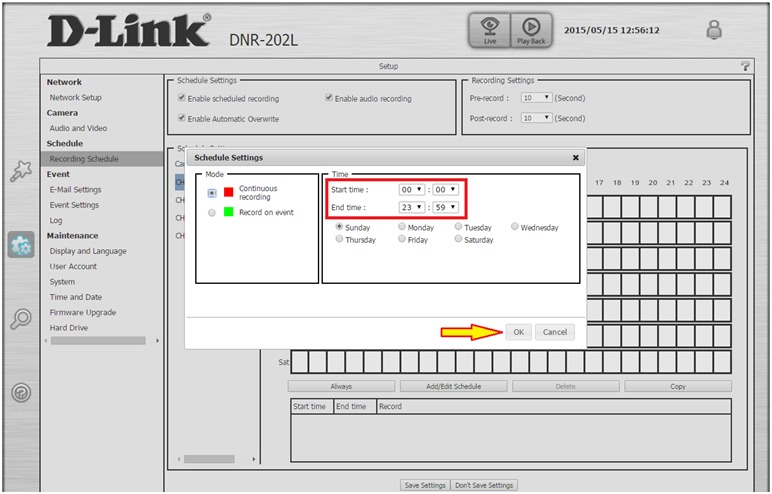Select the Friday radio button
Screen dimensions: 772x494
[402, 240]
